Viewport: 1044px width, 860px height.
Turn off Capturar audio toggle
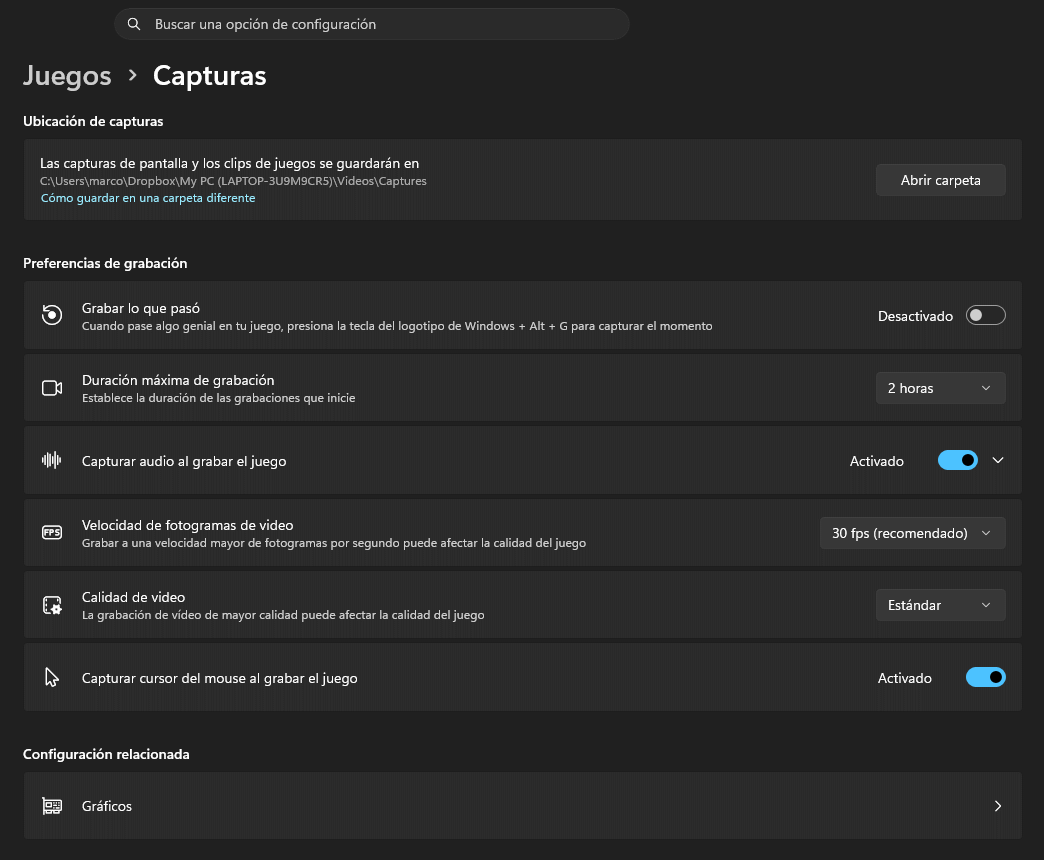[x=957, y=460]
